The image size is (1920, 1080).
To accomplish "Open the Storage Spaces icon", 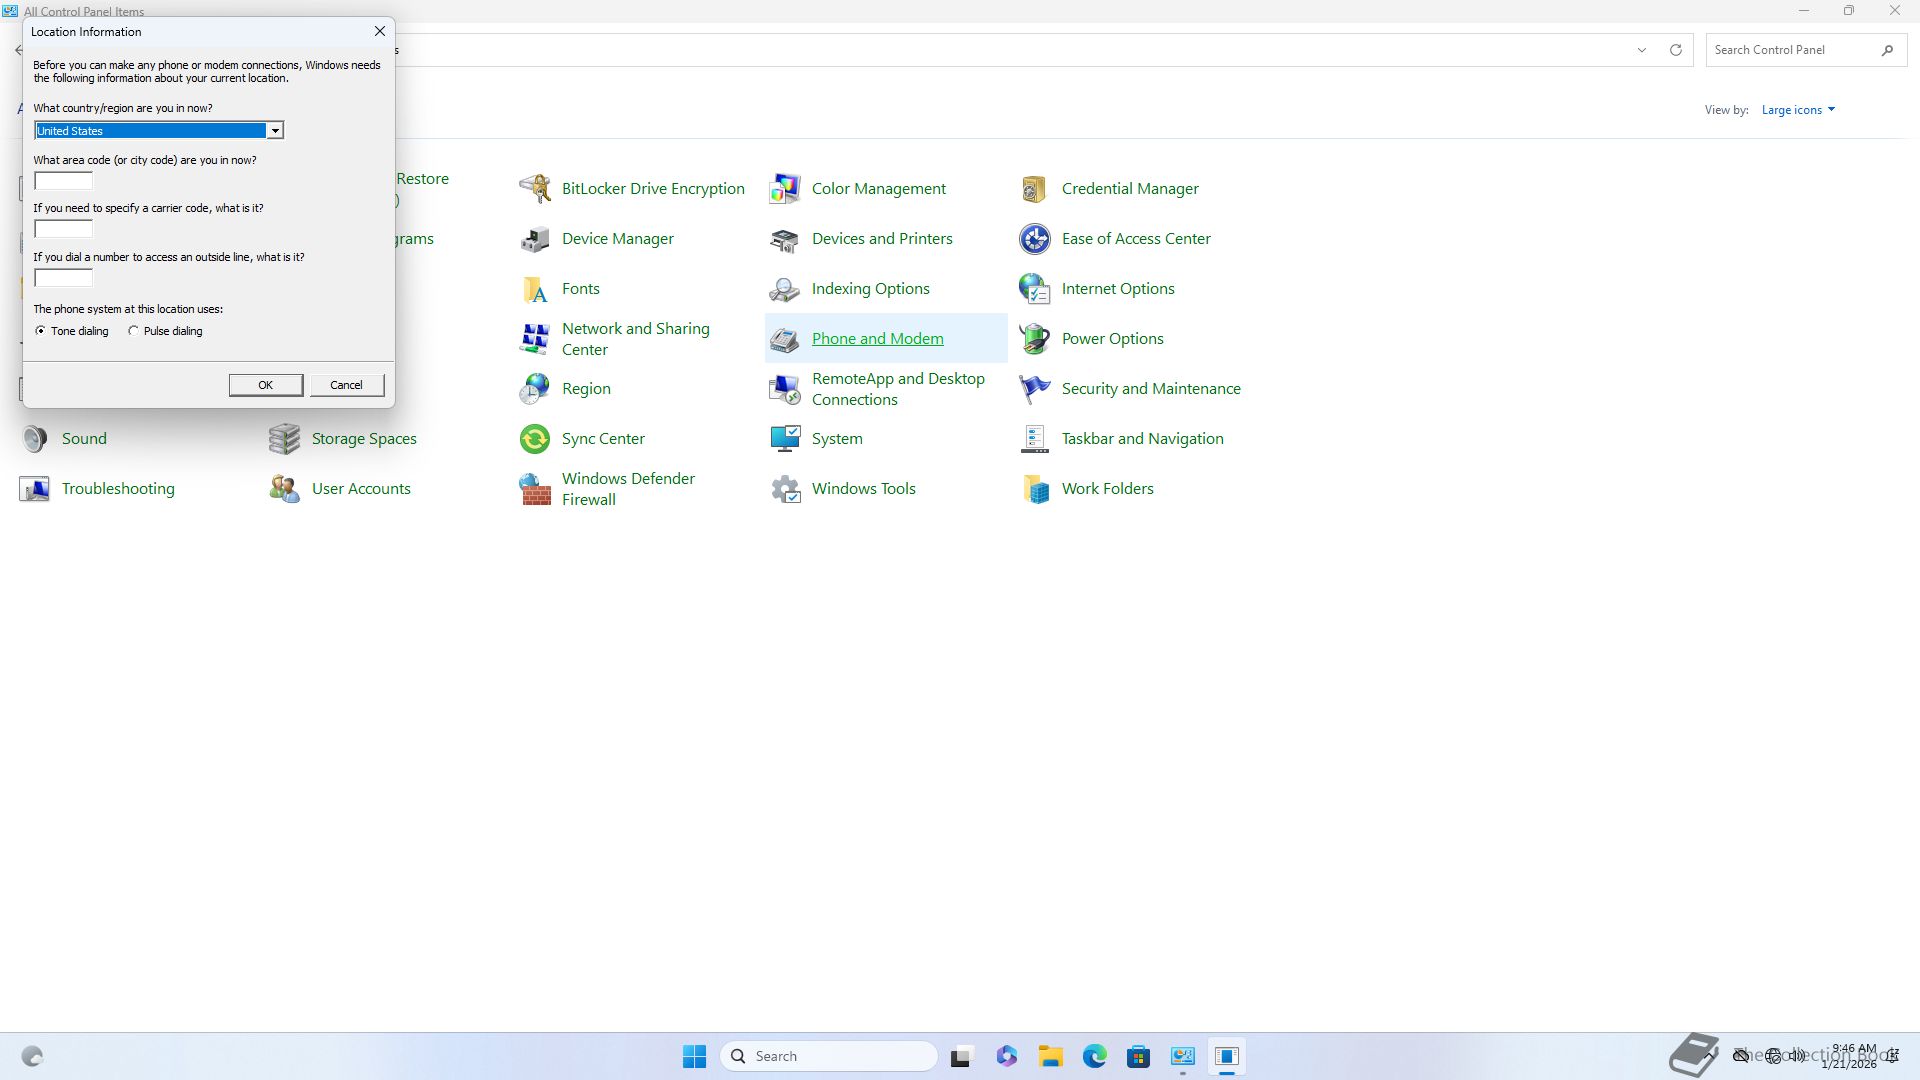I will click(285, 439).
